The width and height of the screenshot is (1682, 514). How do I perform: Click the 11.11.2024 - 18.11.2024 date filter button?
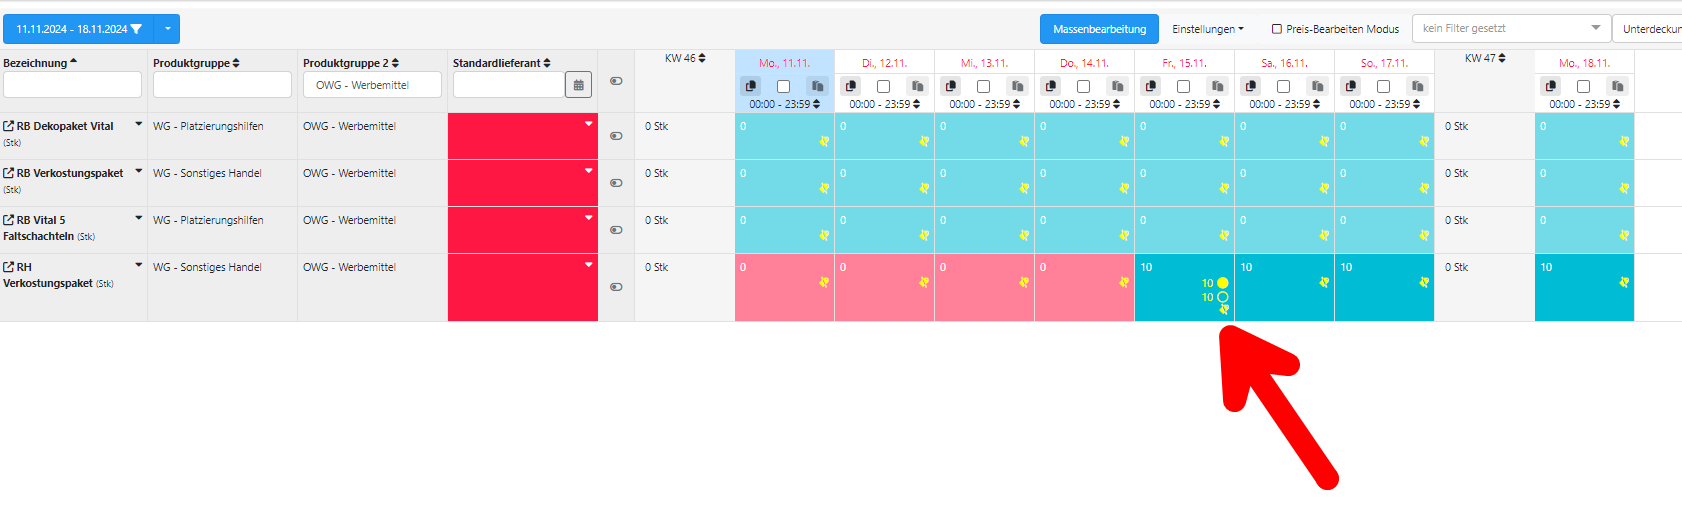(78, 29)
